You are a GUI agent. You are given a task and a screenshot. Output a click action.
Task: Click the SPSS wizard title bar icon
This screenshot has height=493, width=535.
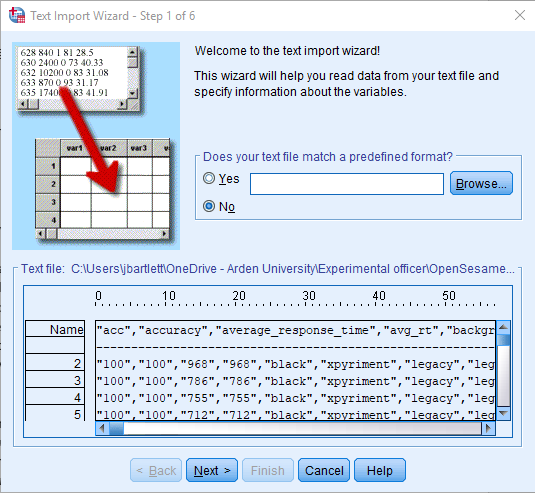(17, 15)
